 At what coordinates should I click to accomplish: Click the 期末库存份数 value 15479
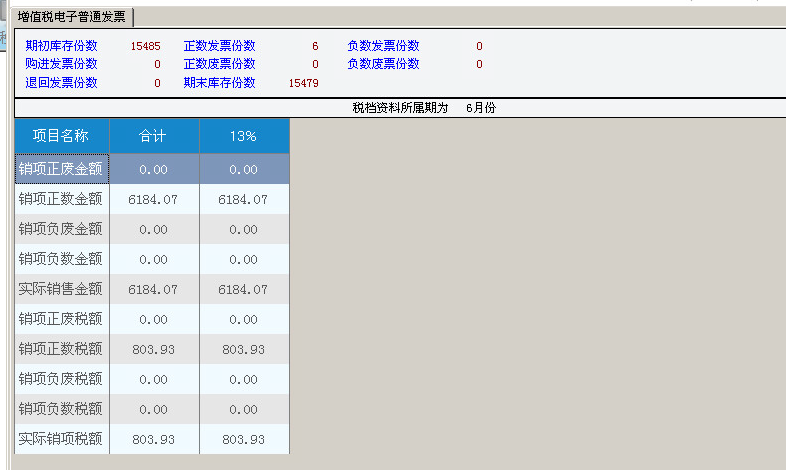tap(303, 83)
